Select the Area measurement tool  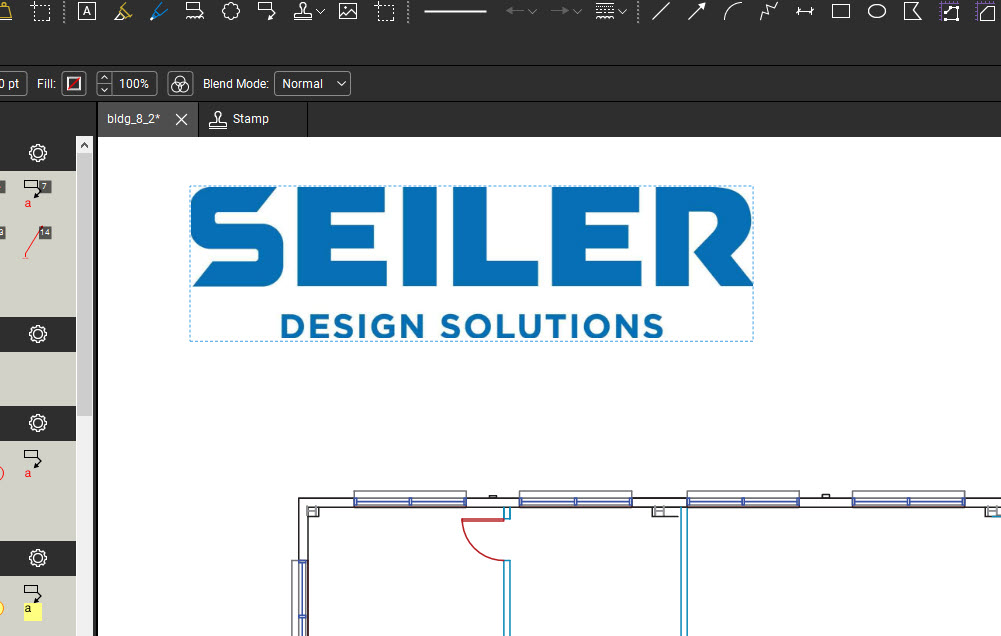coord(988,11)
